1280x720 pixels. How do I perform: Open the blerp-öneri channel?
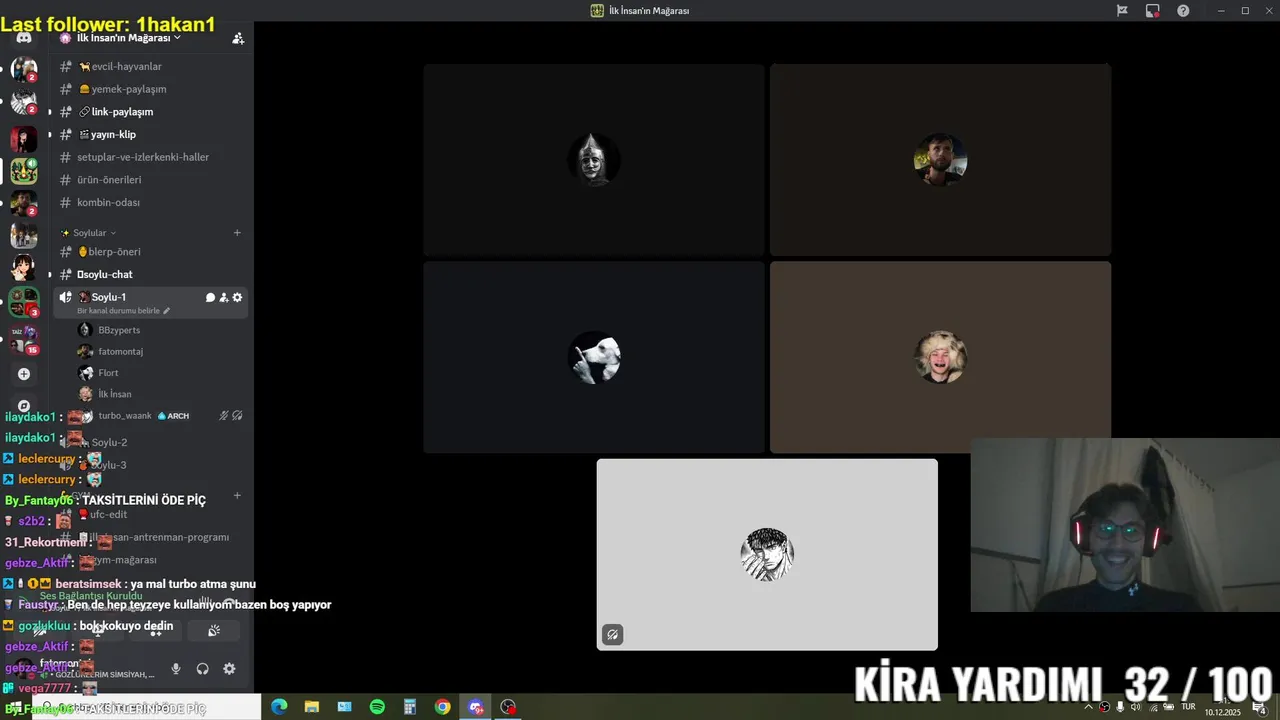point(150,252)
